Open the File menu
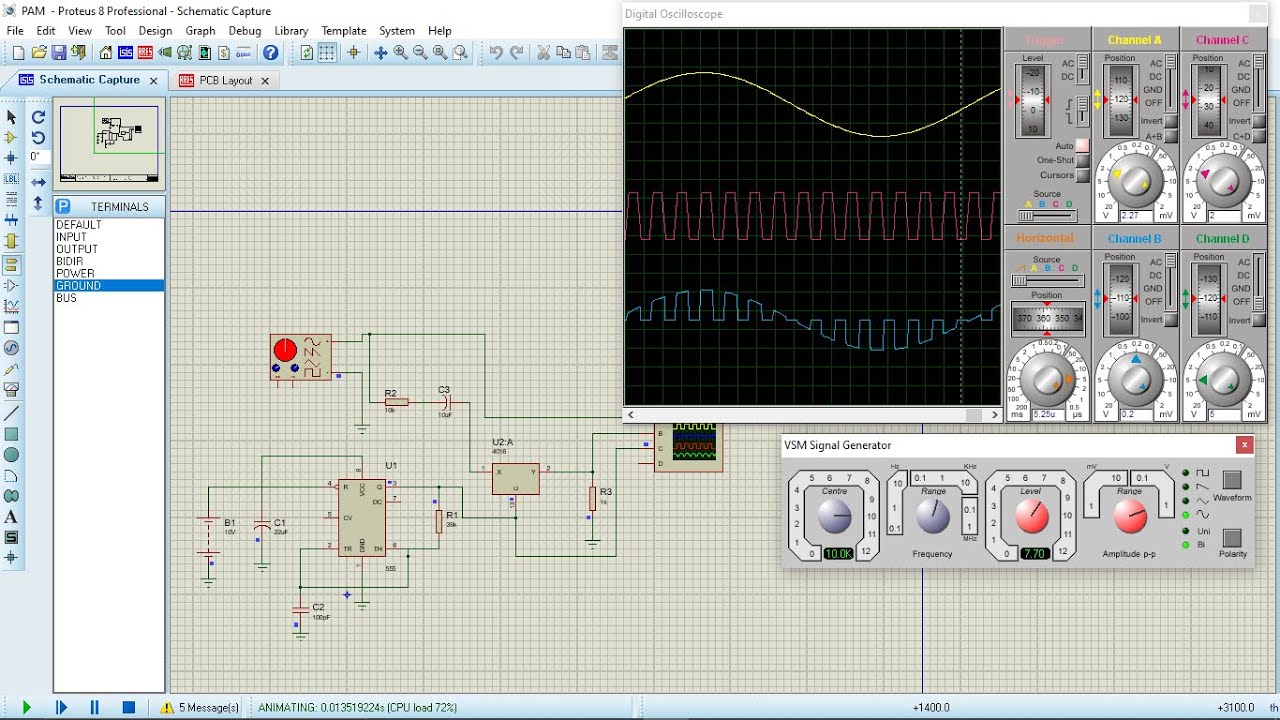1280x720 pixels. (x=15, y=31)
